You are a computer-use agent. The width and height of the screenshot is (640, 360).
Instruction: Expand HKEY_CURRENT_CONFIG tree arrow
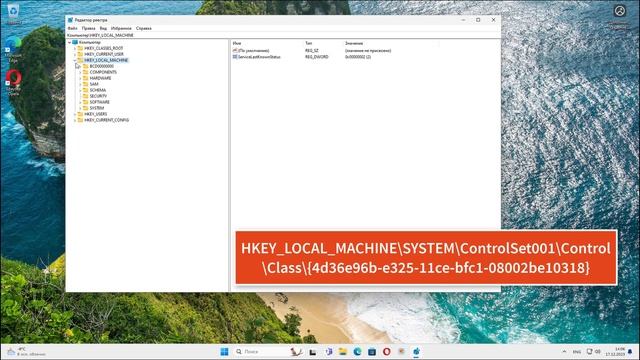(75, 120)
